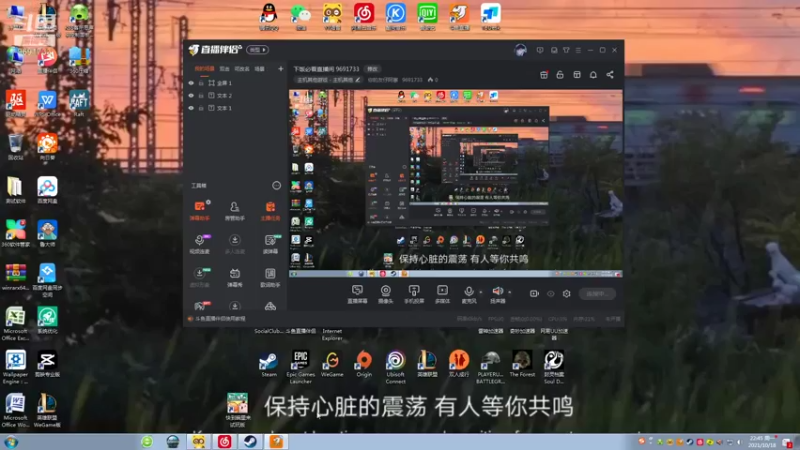Open the settings gear in the bottom bar
This screenshot has height=450, width=800.
(566, 294)
